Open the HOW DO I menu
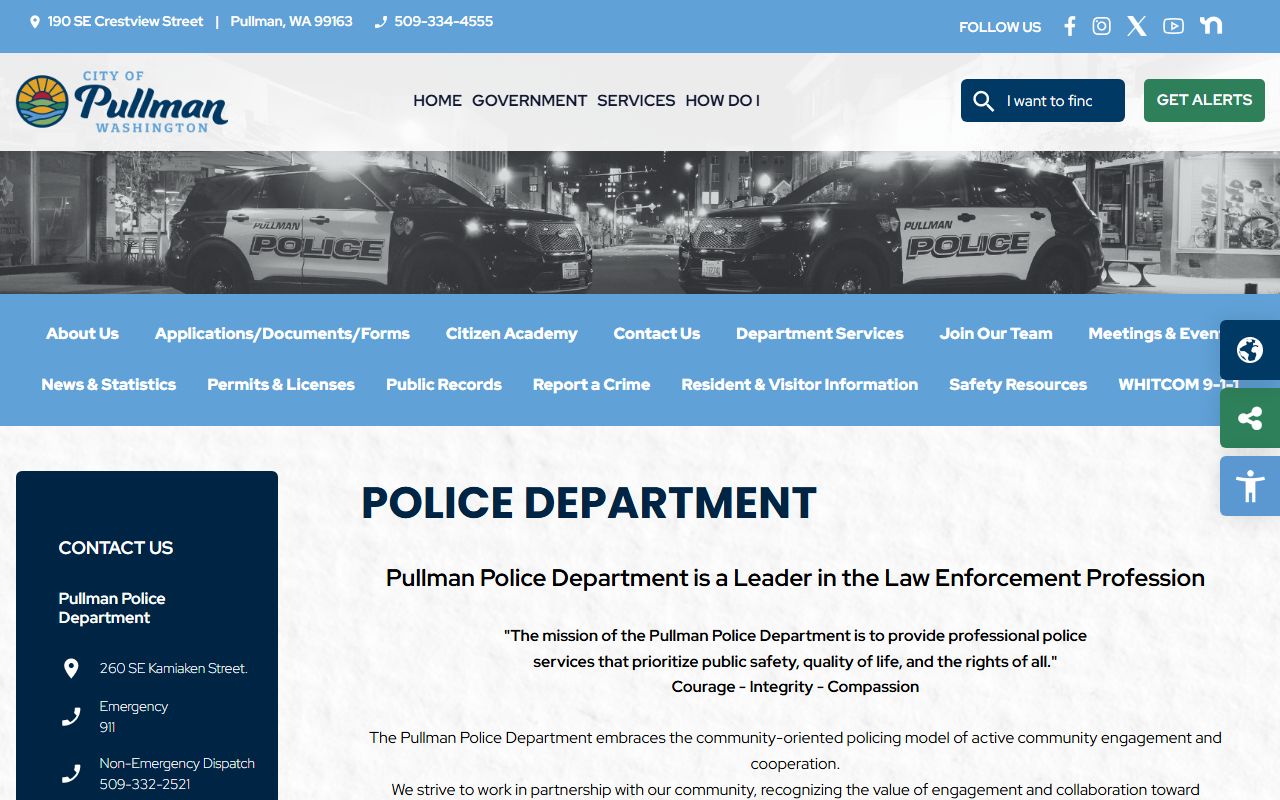1280x800 pixels. [x=722, y=100]
